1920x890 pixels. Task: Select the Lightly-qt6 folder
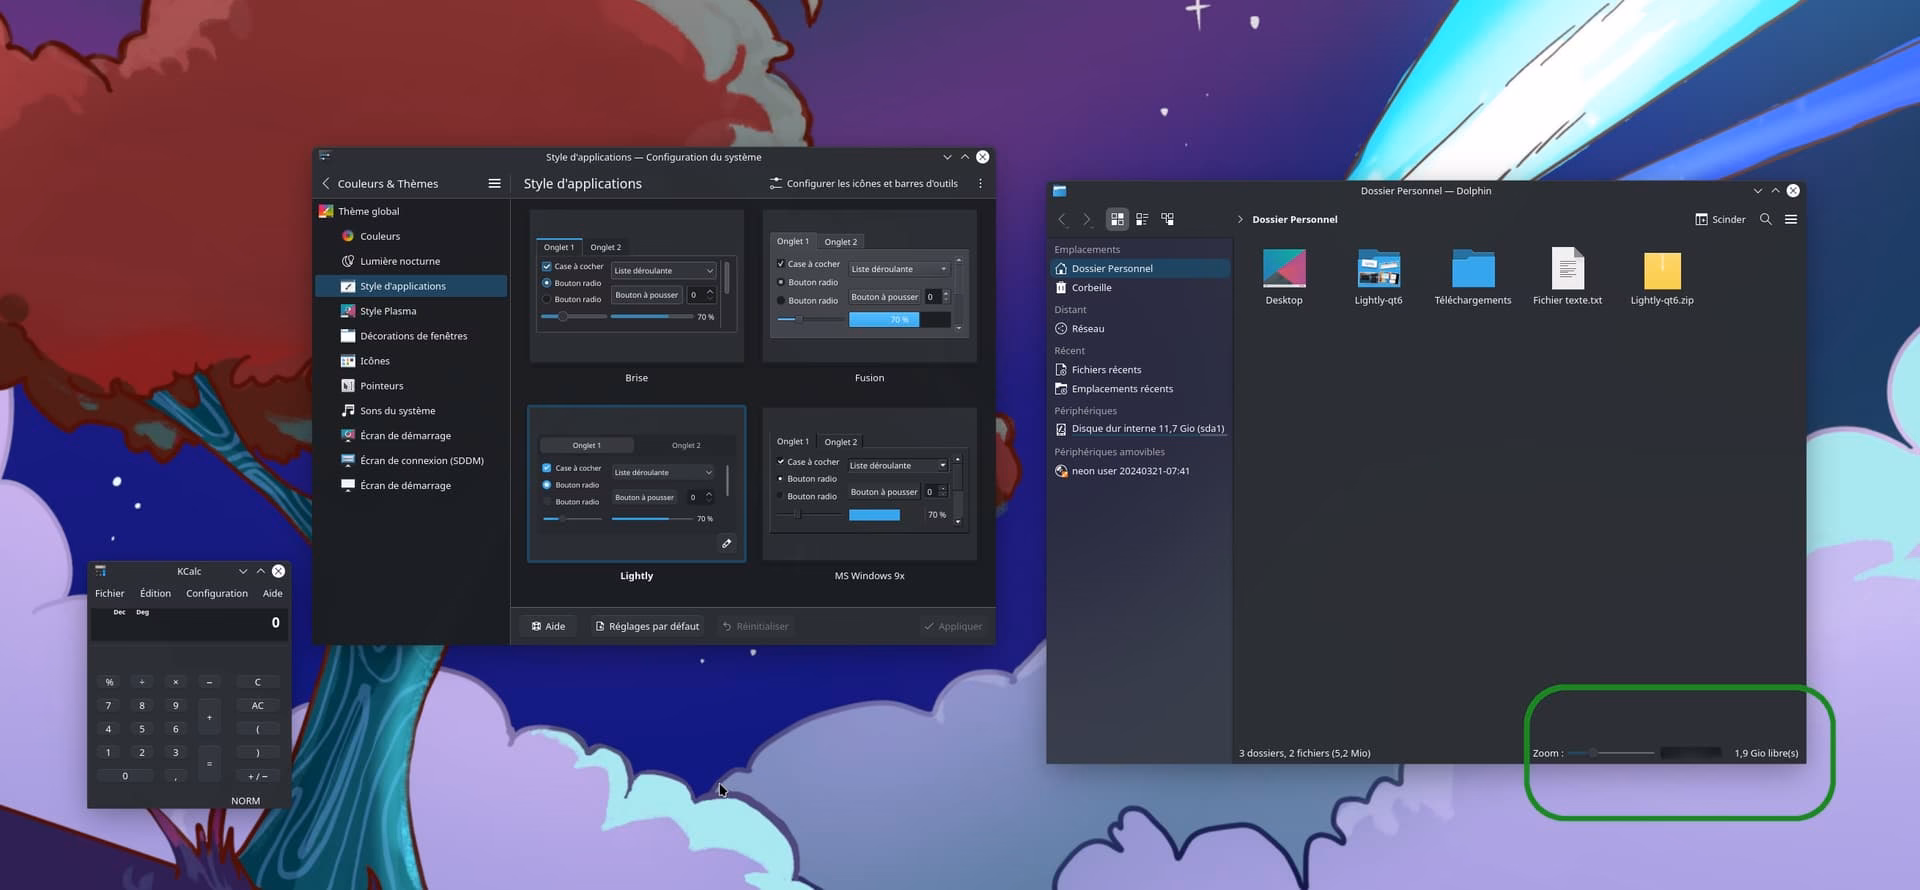point(1378,277)
